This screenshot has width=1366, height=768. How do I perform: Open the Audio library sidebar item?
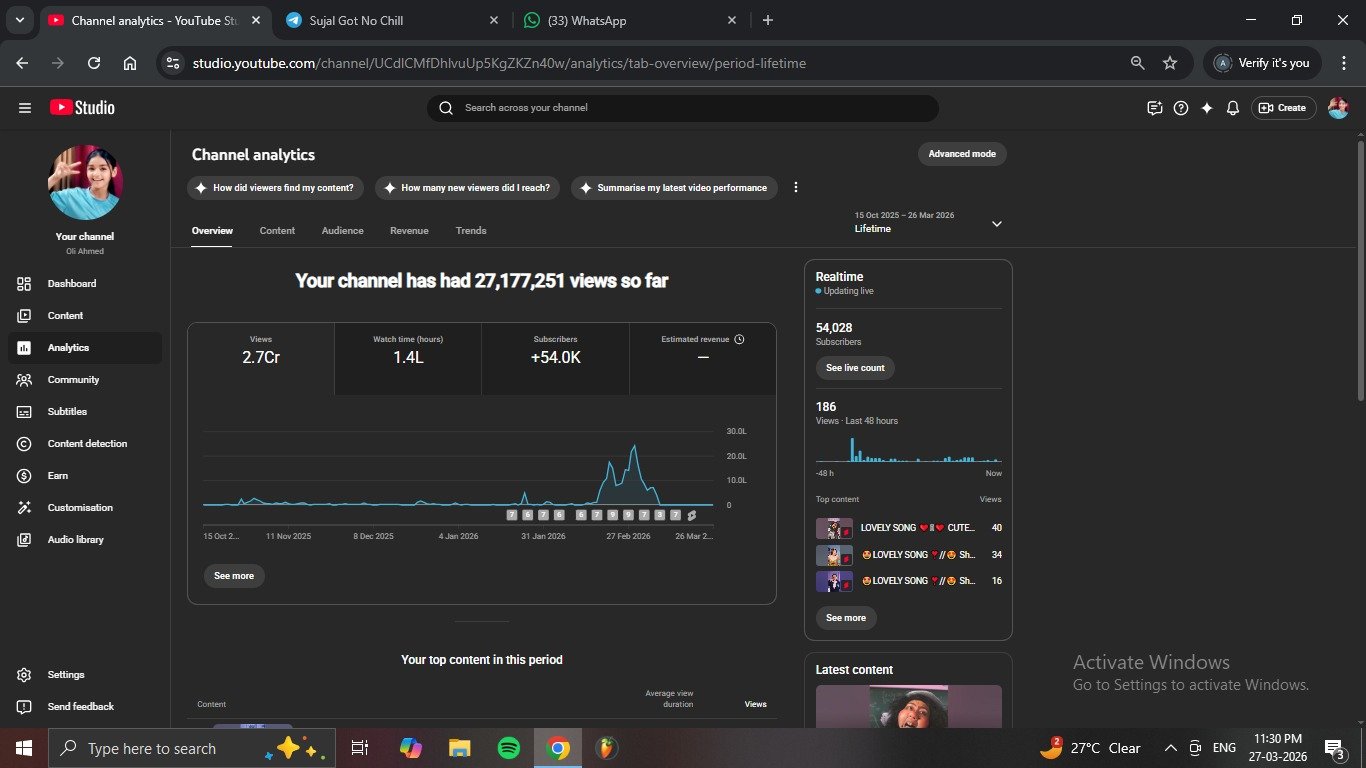(75, 540)
